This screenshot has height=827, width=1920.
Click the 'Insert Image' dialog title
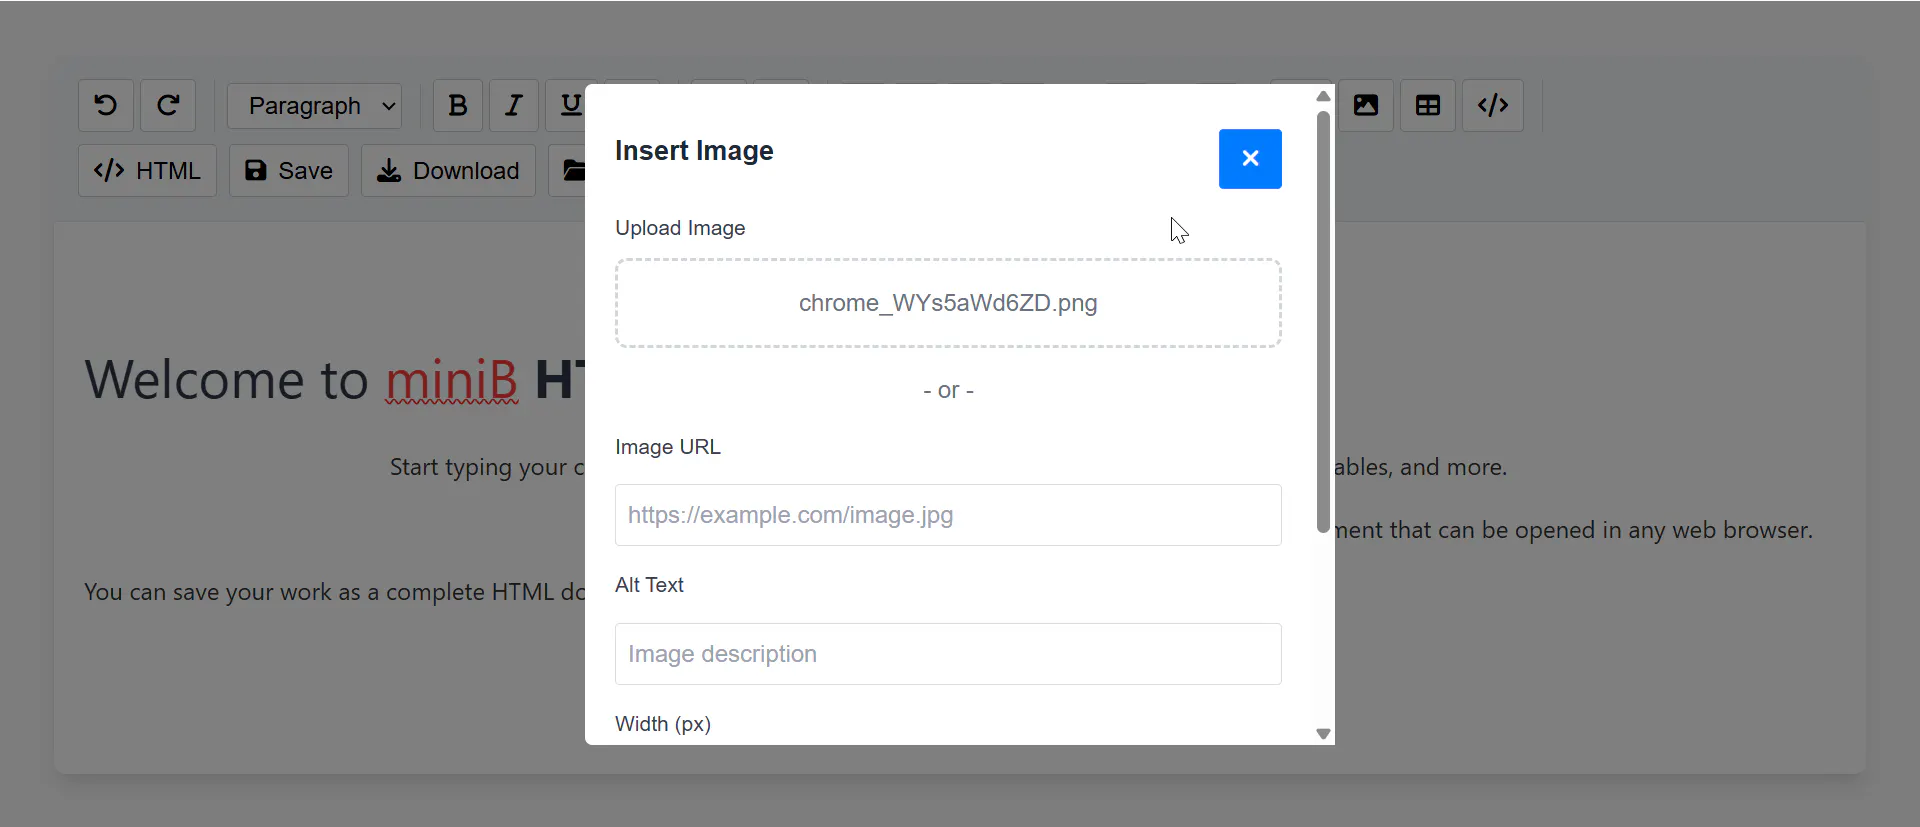694,151
